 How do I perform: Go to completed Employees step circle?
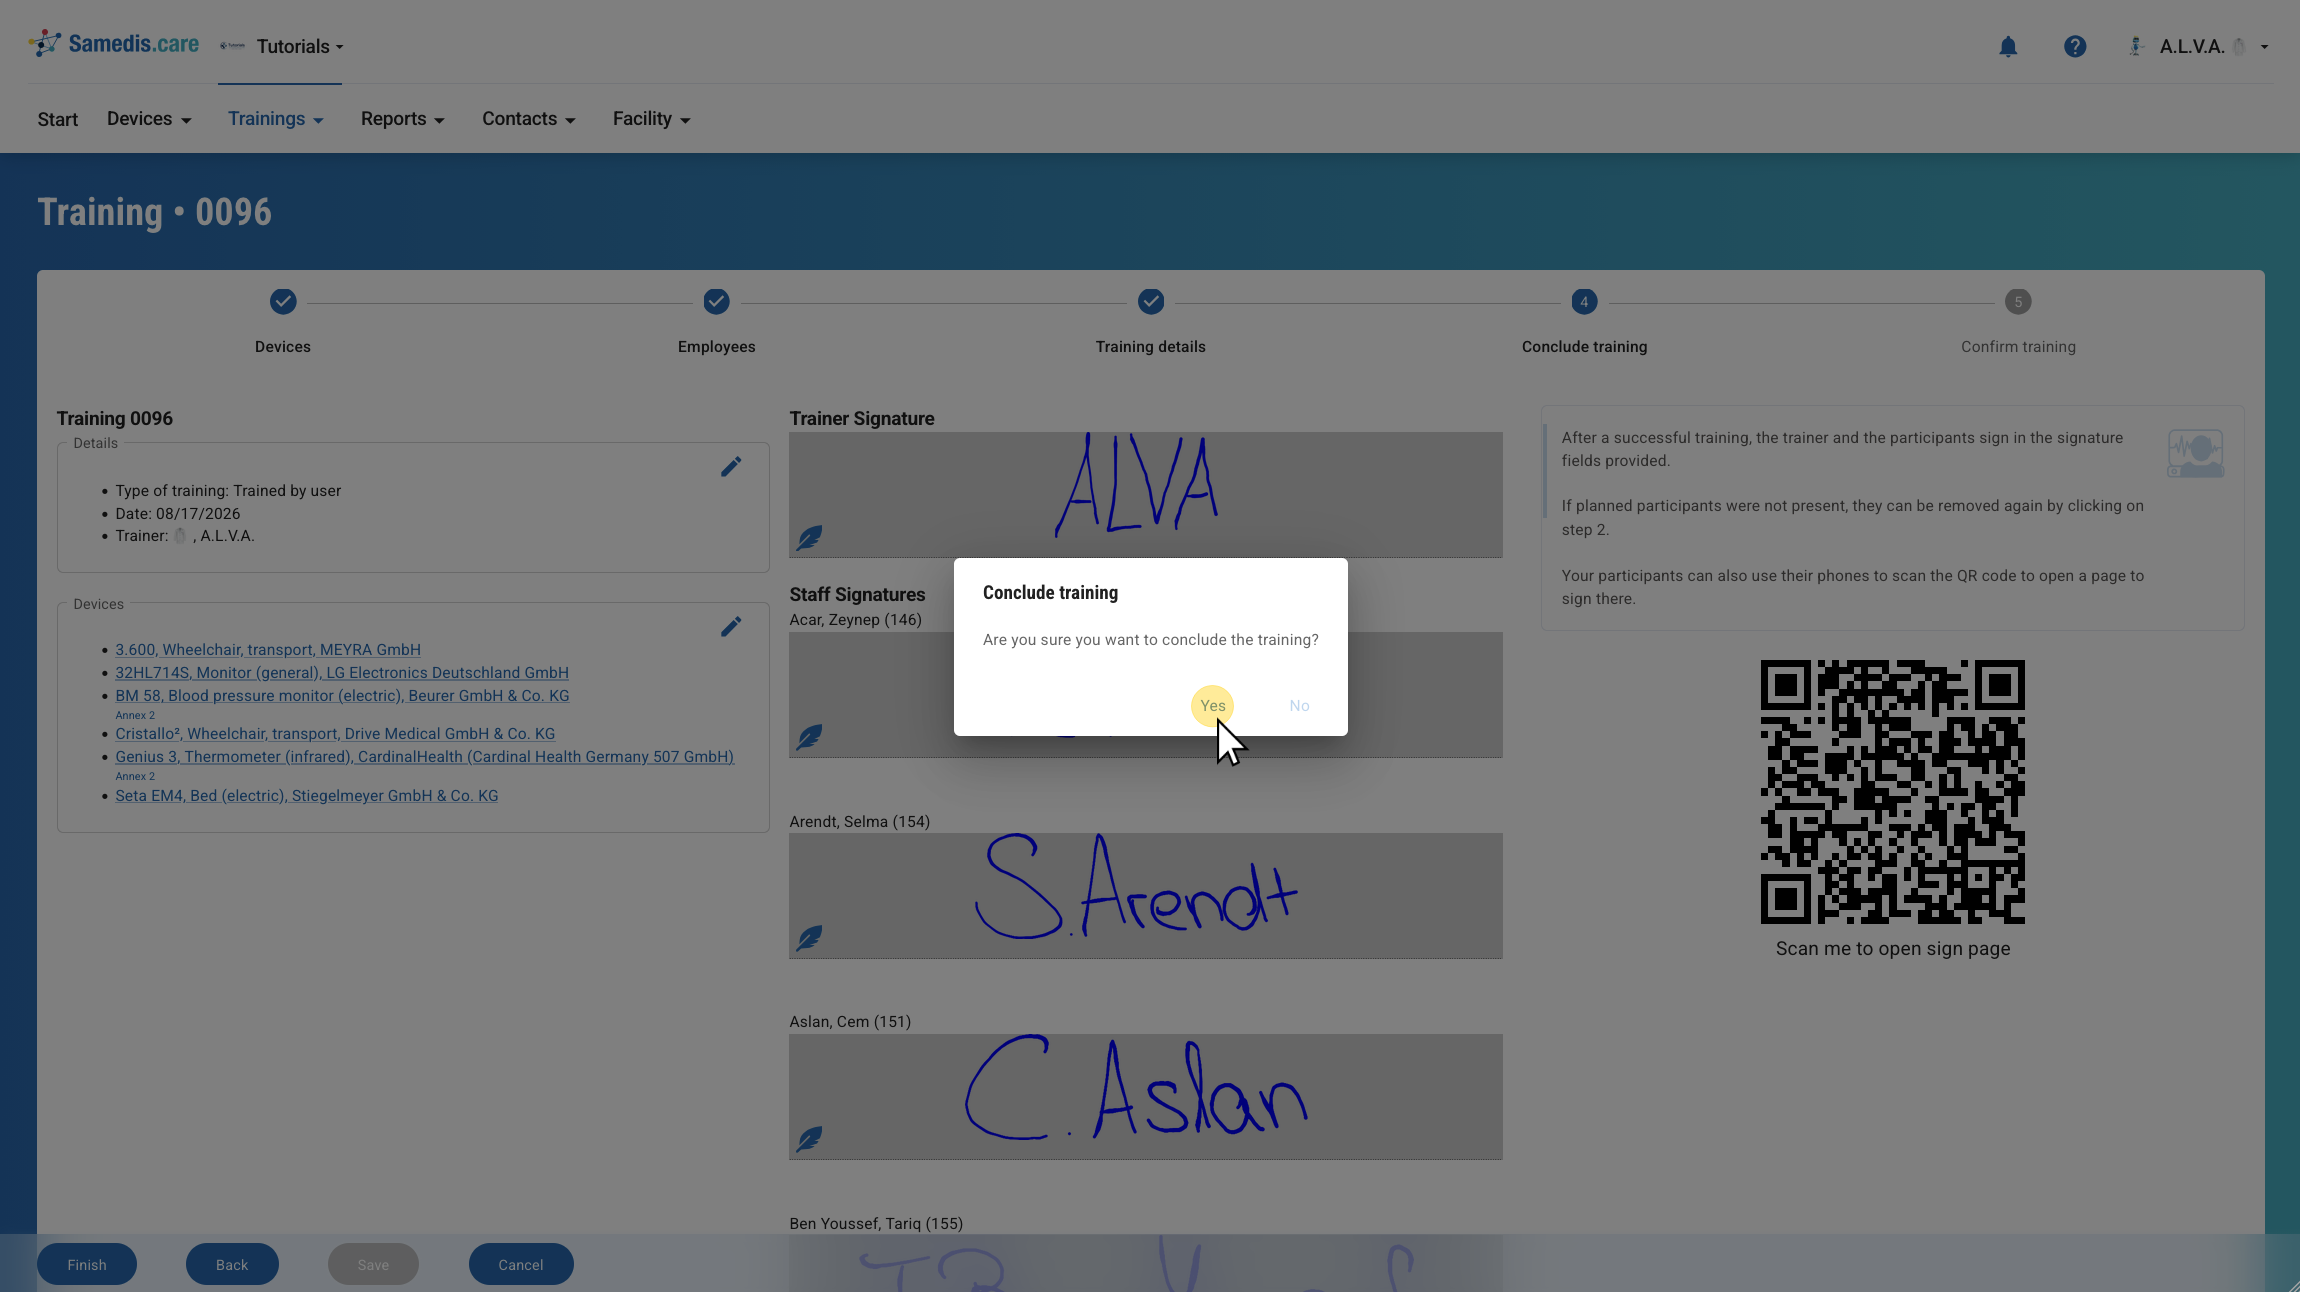pos(716,302)
